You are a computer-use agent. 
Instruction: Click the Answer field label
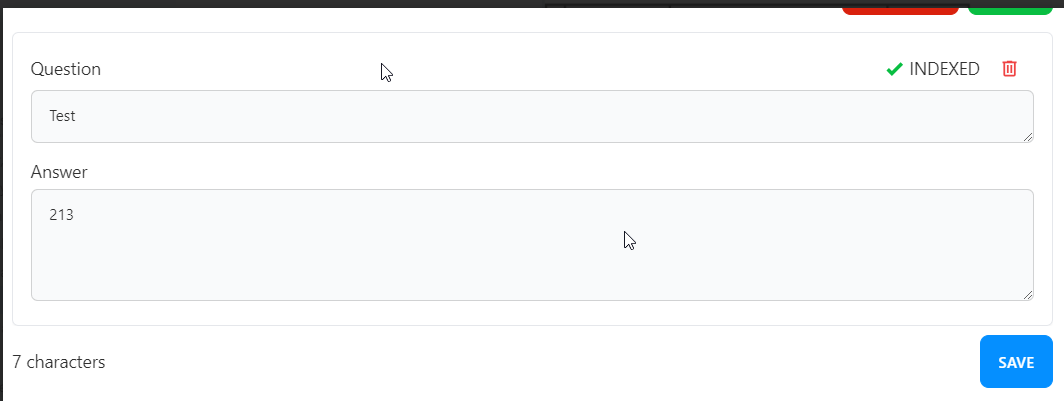pos(59,172)
